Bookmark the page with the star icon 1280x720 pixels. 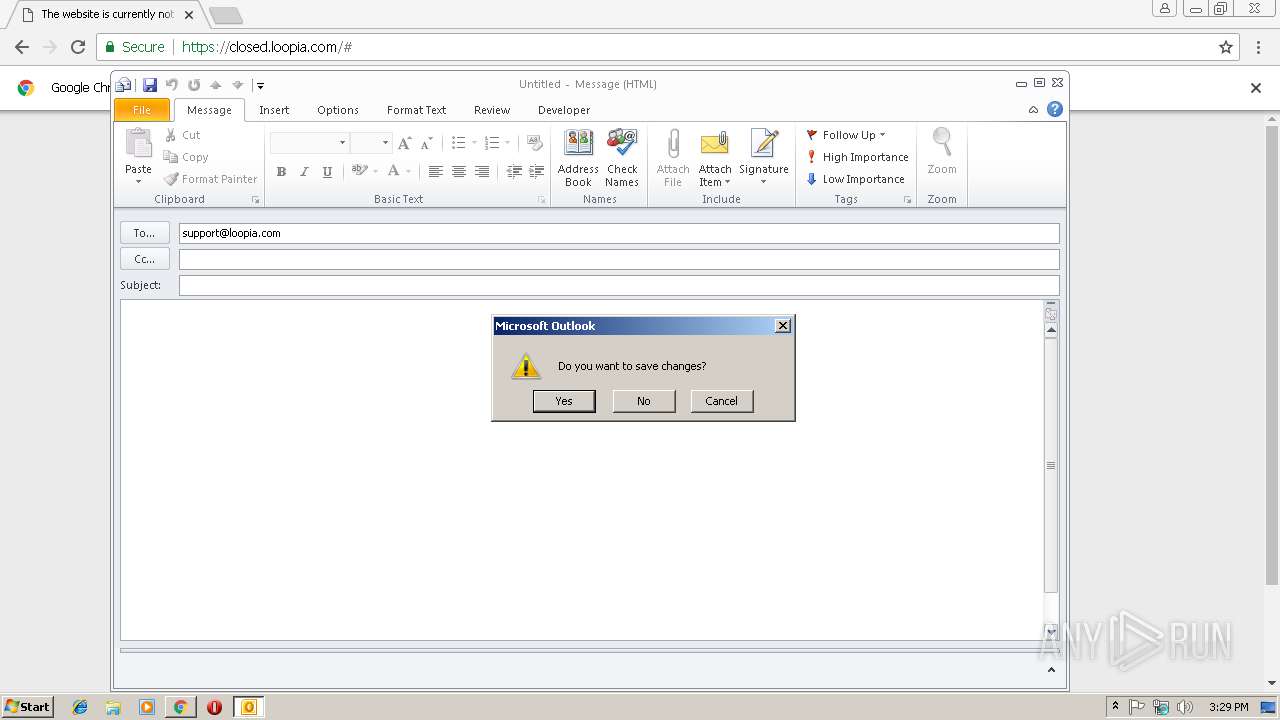[1226, 47]
